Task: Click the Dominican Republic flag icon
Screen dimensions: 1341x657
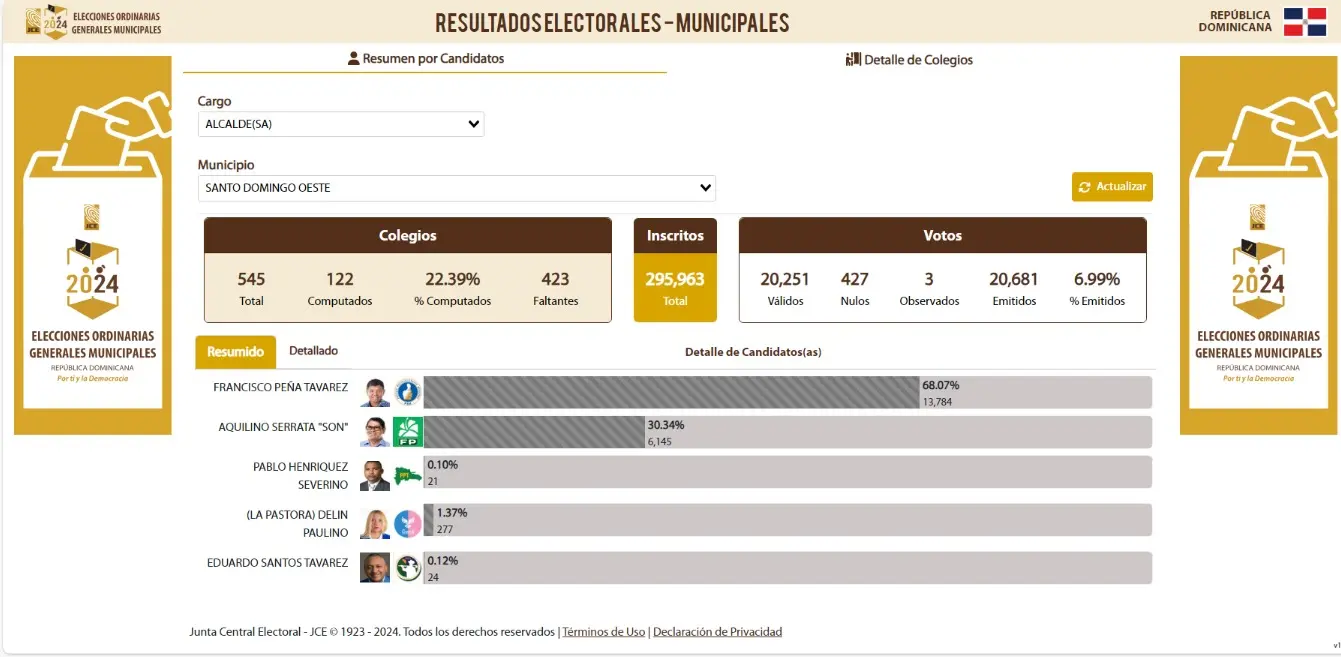Action: pos(1305,22)
